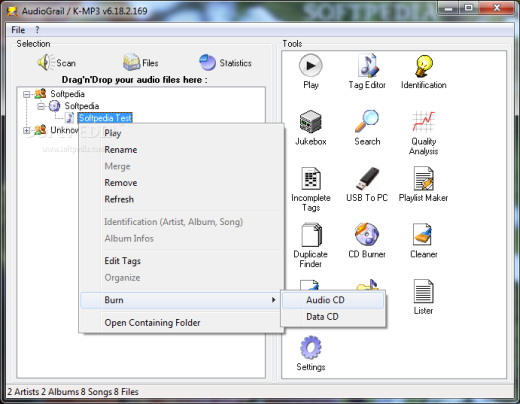Click the Files folder icon
Viewport: 520px width, 404px height.
(131, 62)
